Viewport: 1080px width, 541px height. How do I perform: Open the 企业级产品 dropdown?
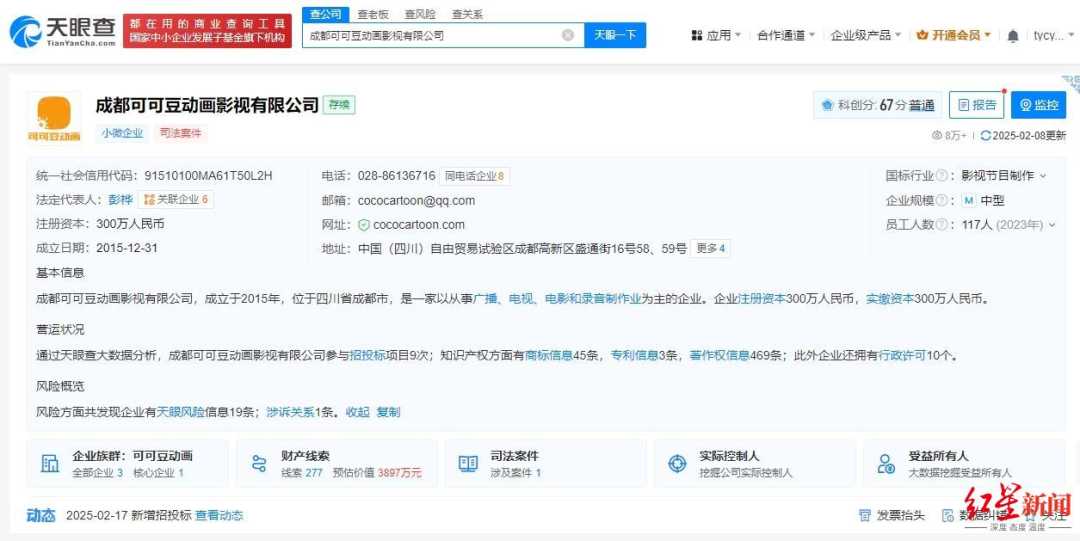click(x=866, y=35)
